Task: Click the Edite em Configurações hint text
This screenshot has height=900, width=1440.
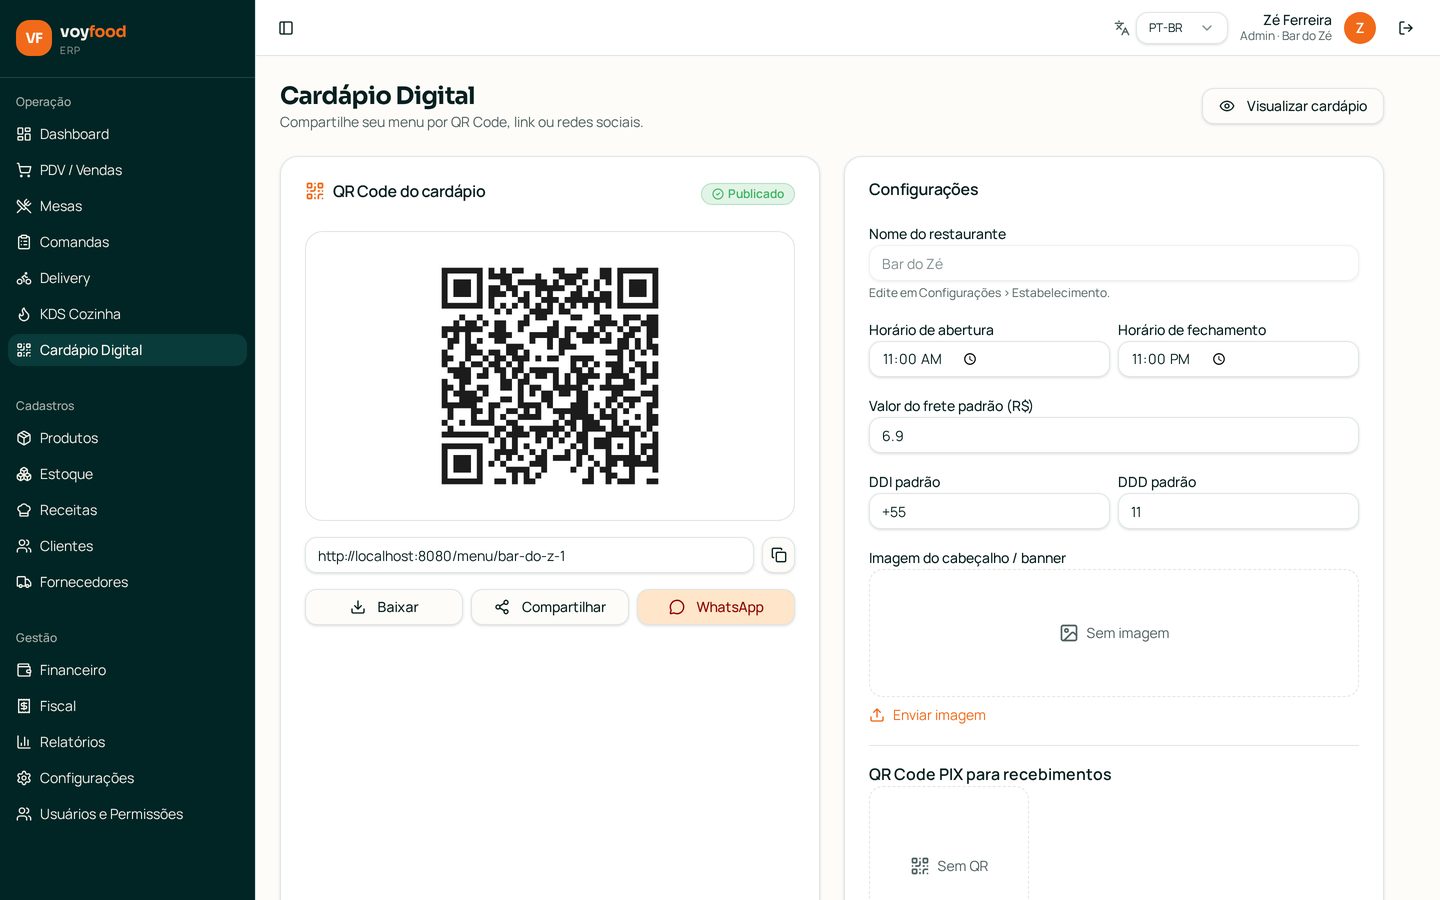Action: (989, 293)
